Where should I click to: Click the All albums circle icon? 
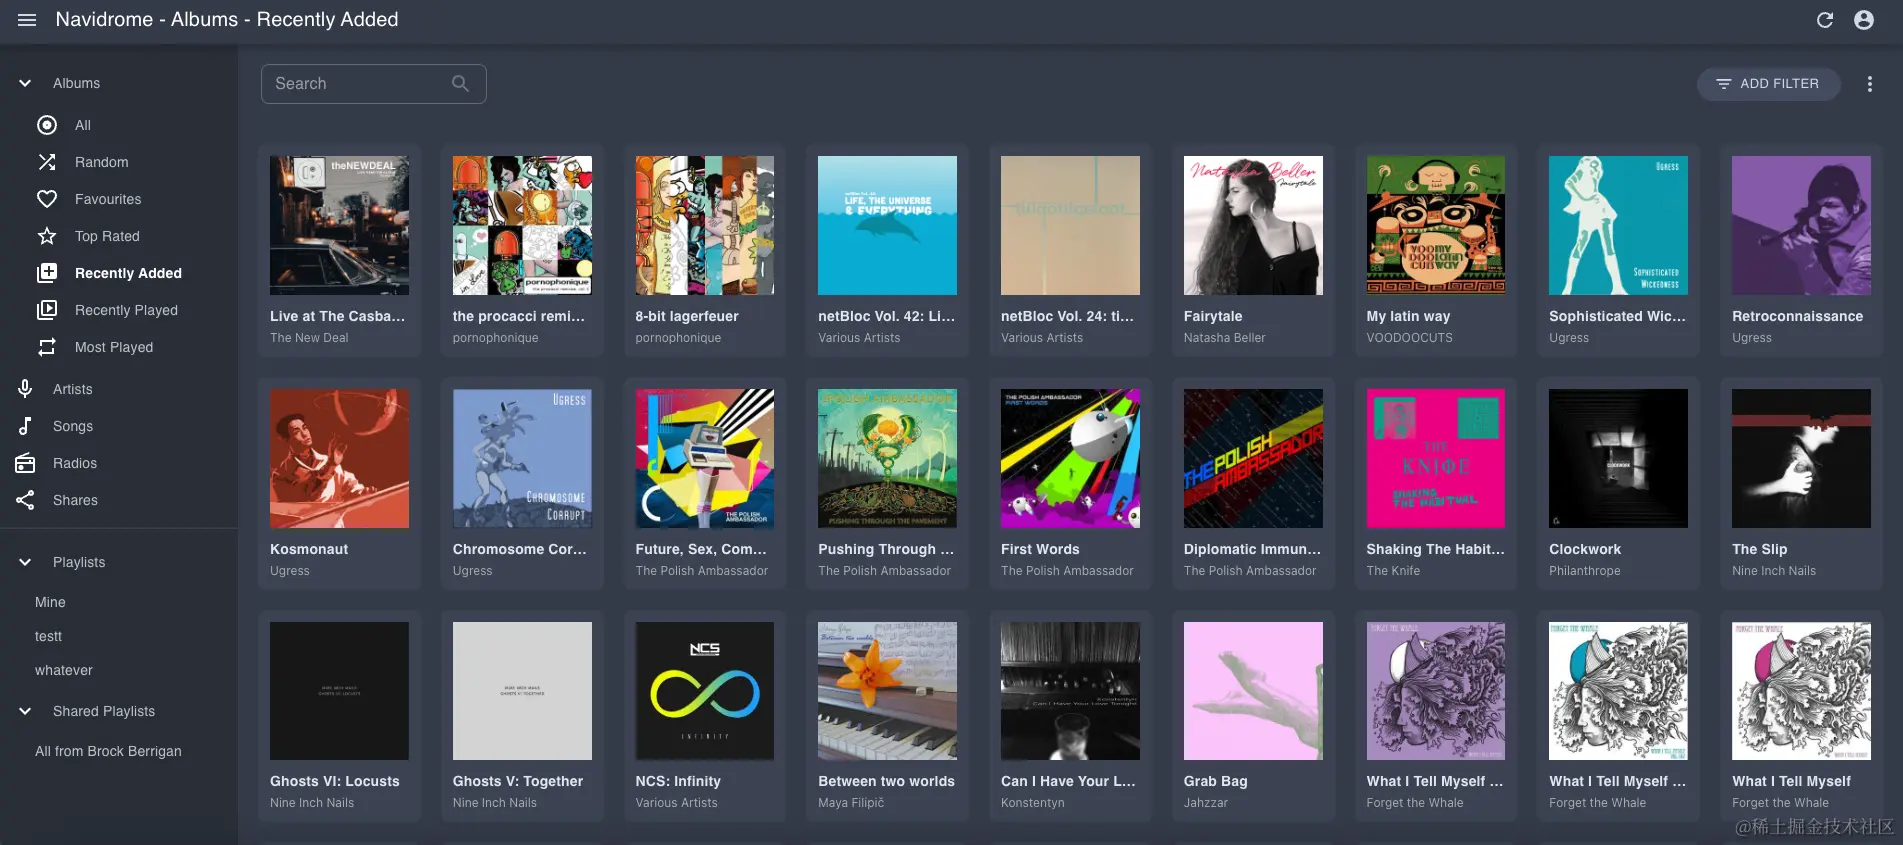click(47, 125)
